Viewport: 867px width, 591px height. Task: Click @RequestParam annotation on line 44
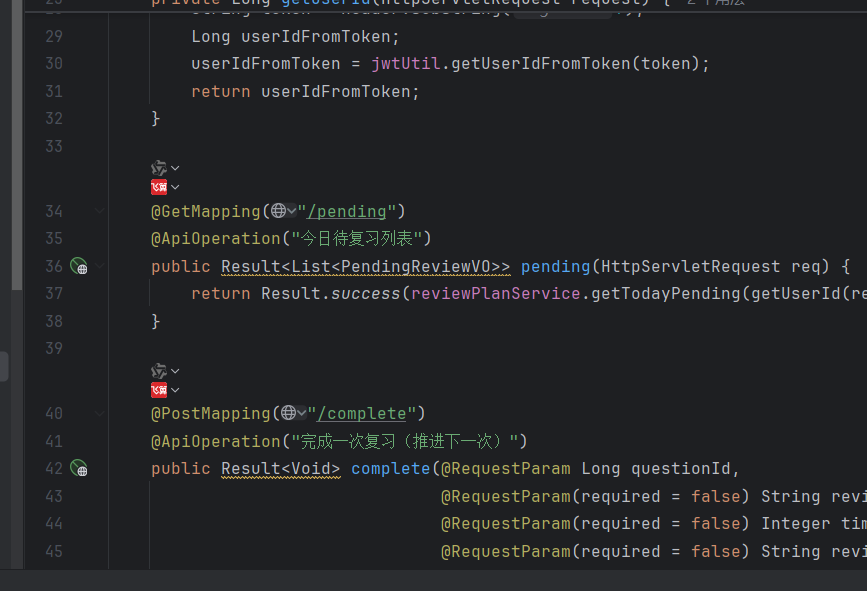click(x=505, y=524)
